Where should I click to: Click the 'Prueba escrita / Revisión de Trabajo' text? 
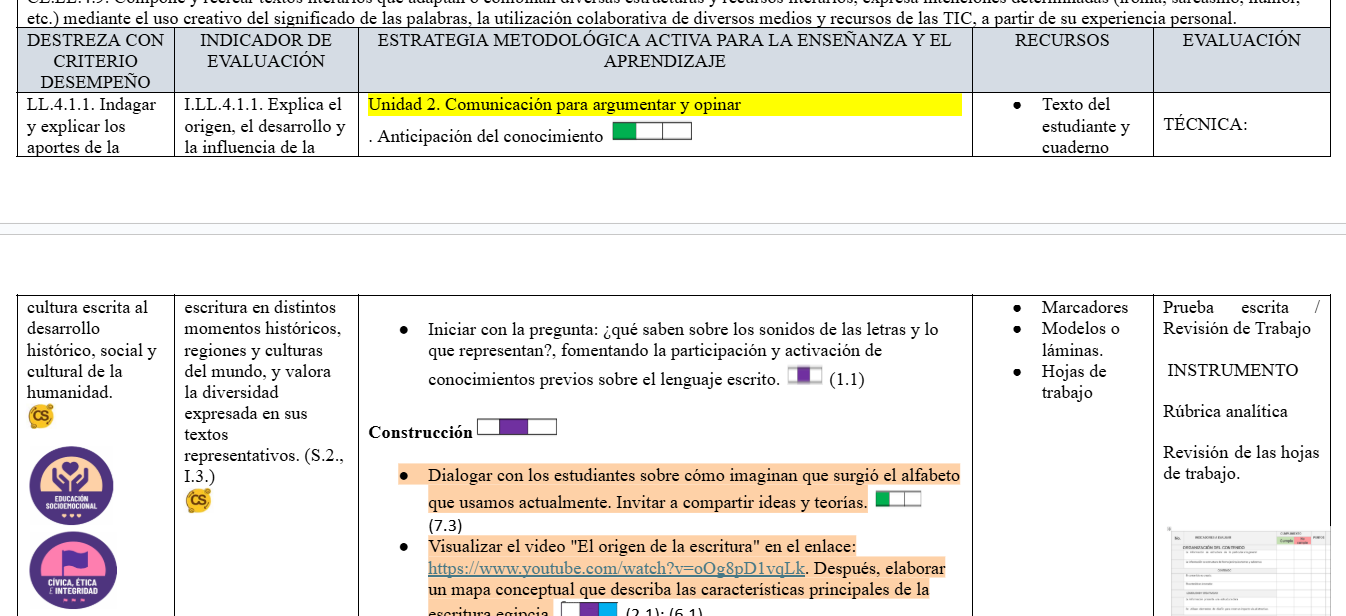[x=1241, y=318]
